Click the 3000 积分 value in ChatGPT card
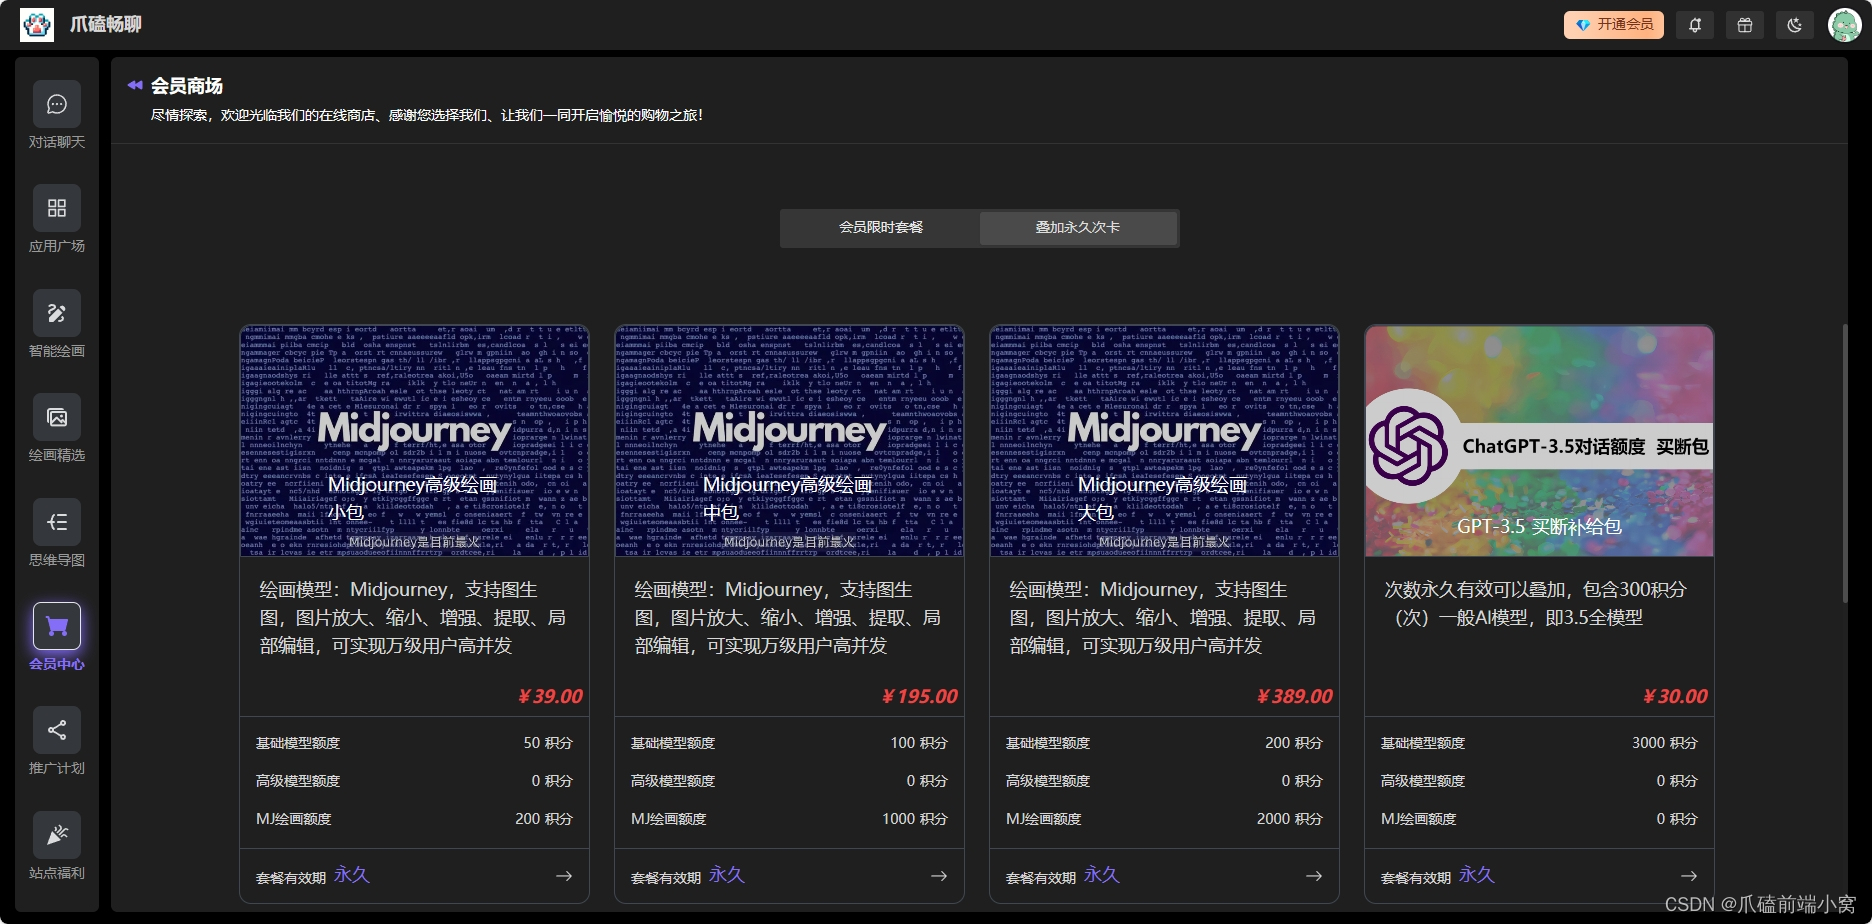Viewport: 1872px width, 924px height. click(1665, 743)
